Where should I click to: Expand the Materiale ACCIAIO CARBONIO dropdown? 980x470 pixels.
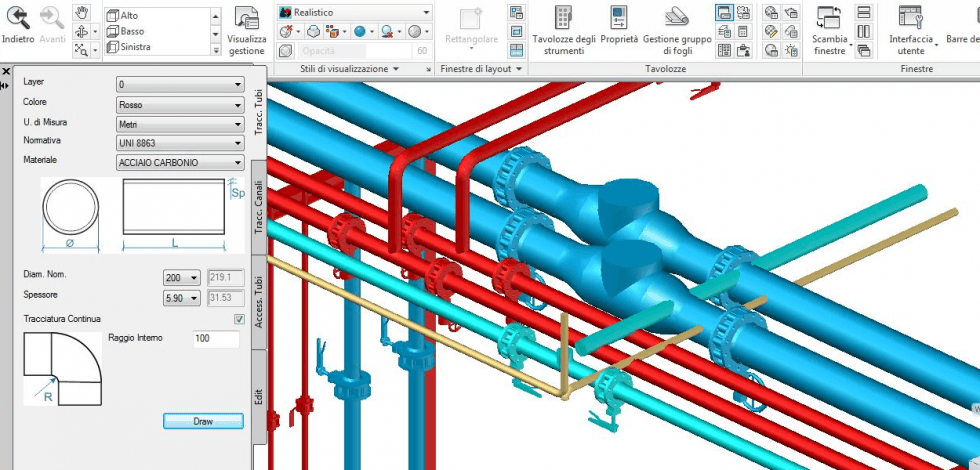[180, 162]
